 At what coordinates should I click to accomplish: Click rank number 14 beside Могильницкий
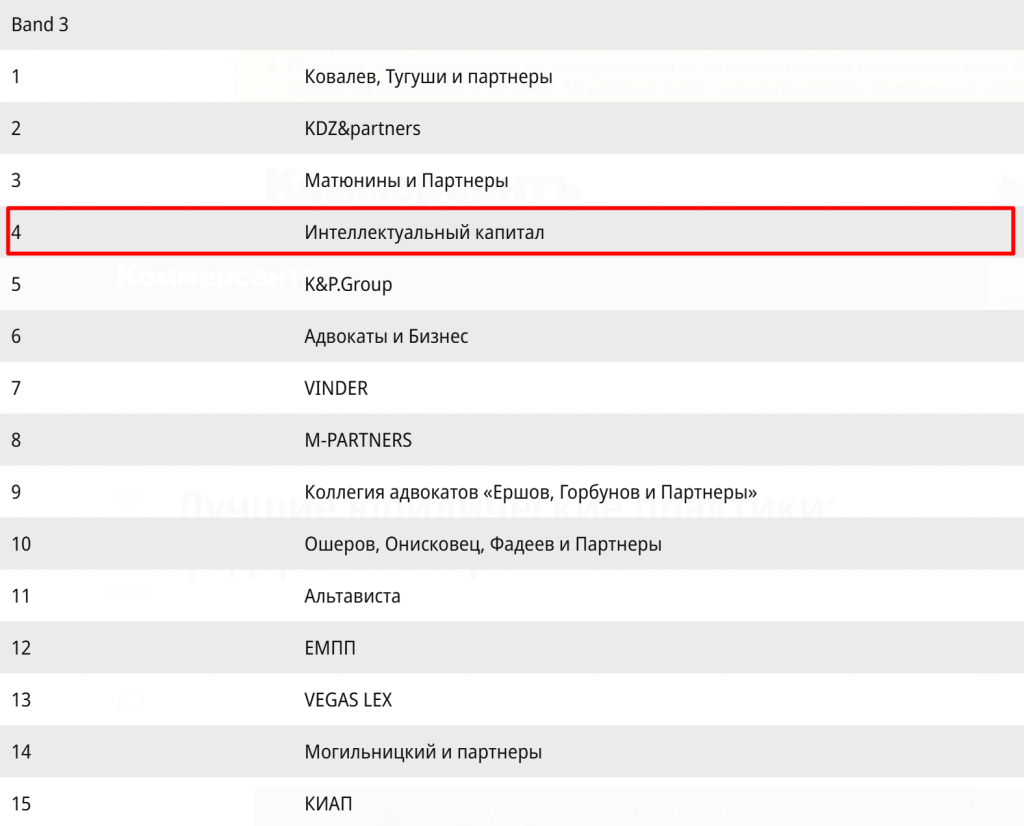pyautogui.click(x=21, y=752)
